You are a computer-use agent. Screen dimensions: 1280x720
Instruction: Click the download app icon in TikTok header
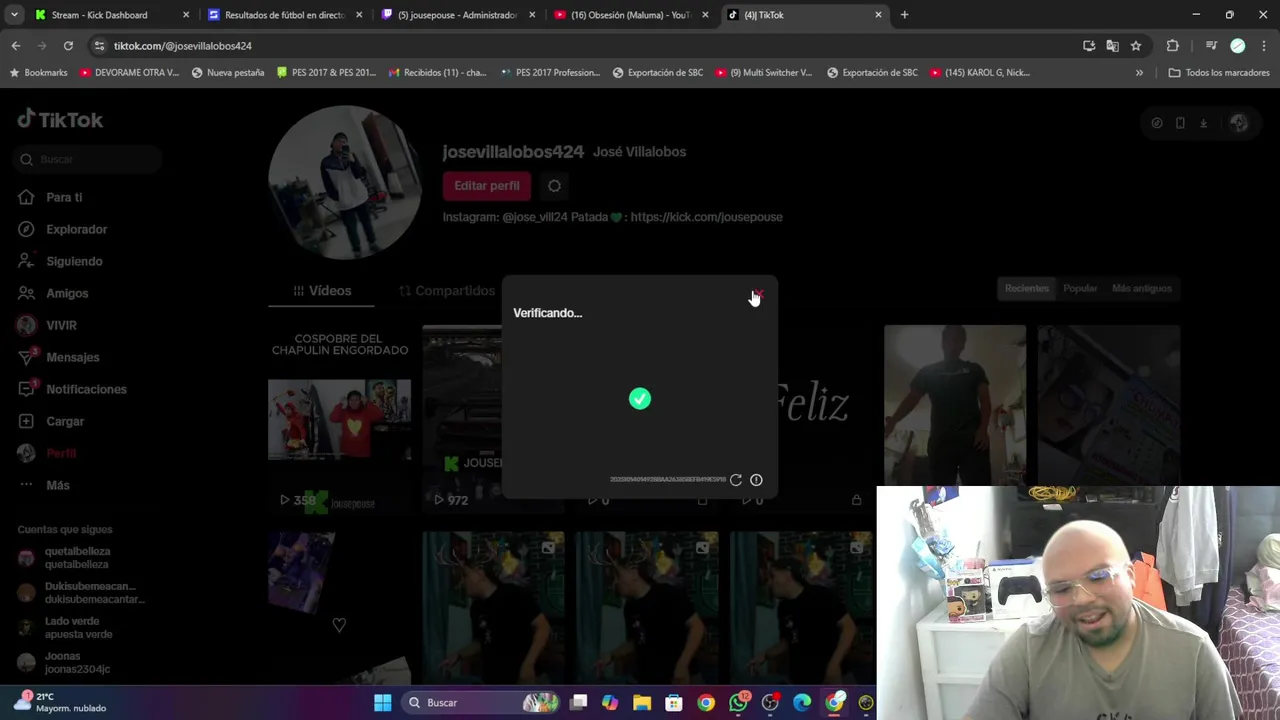(x=1204, y=123)
